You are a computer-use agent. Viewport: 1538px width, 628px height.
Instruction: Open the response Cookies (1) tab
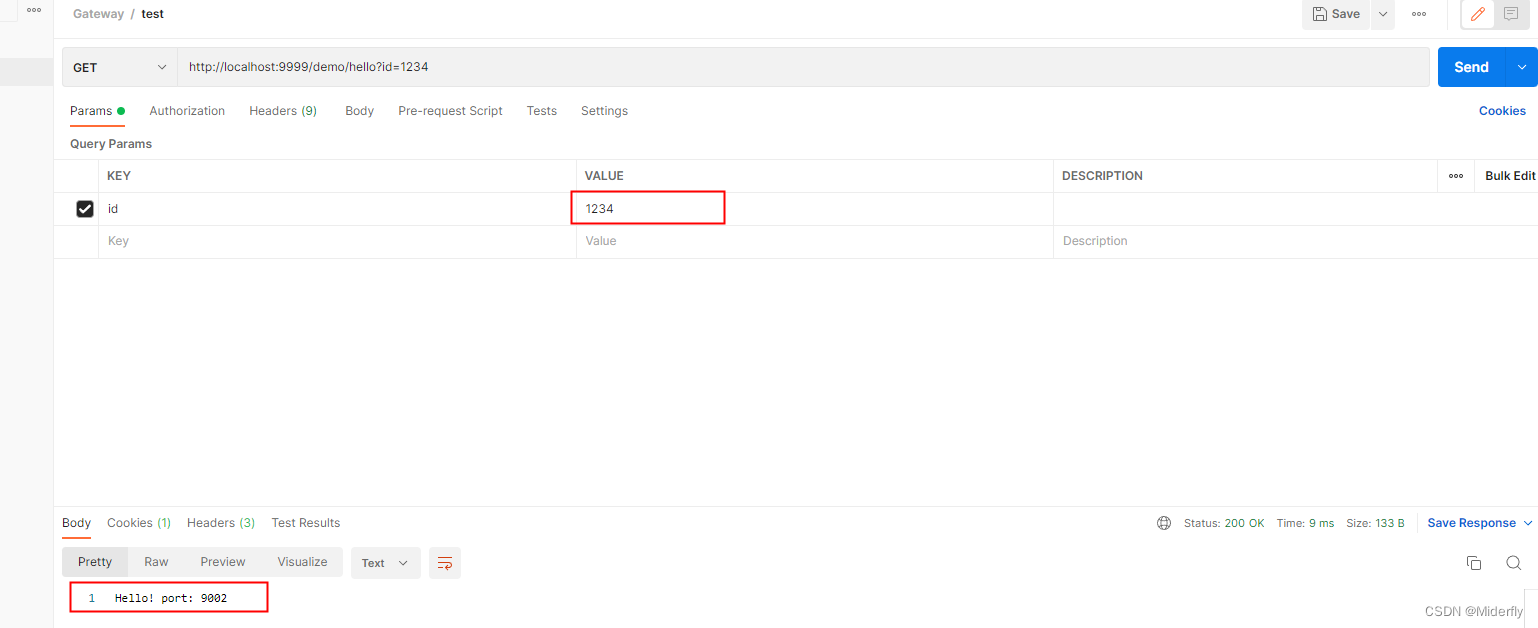[139, 523]
